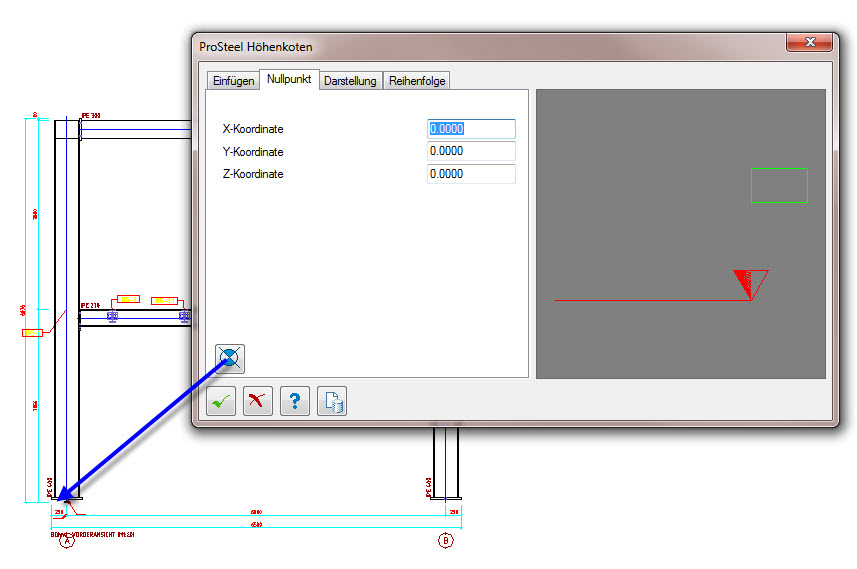Click the X-Koordinate label
Image resolution: width=857 pixels, height=569 pixels.
[x=253, y=129]
